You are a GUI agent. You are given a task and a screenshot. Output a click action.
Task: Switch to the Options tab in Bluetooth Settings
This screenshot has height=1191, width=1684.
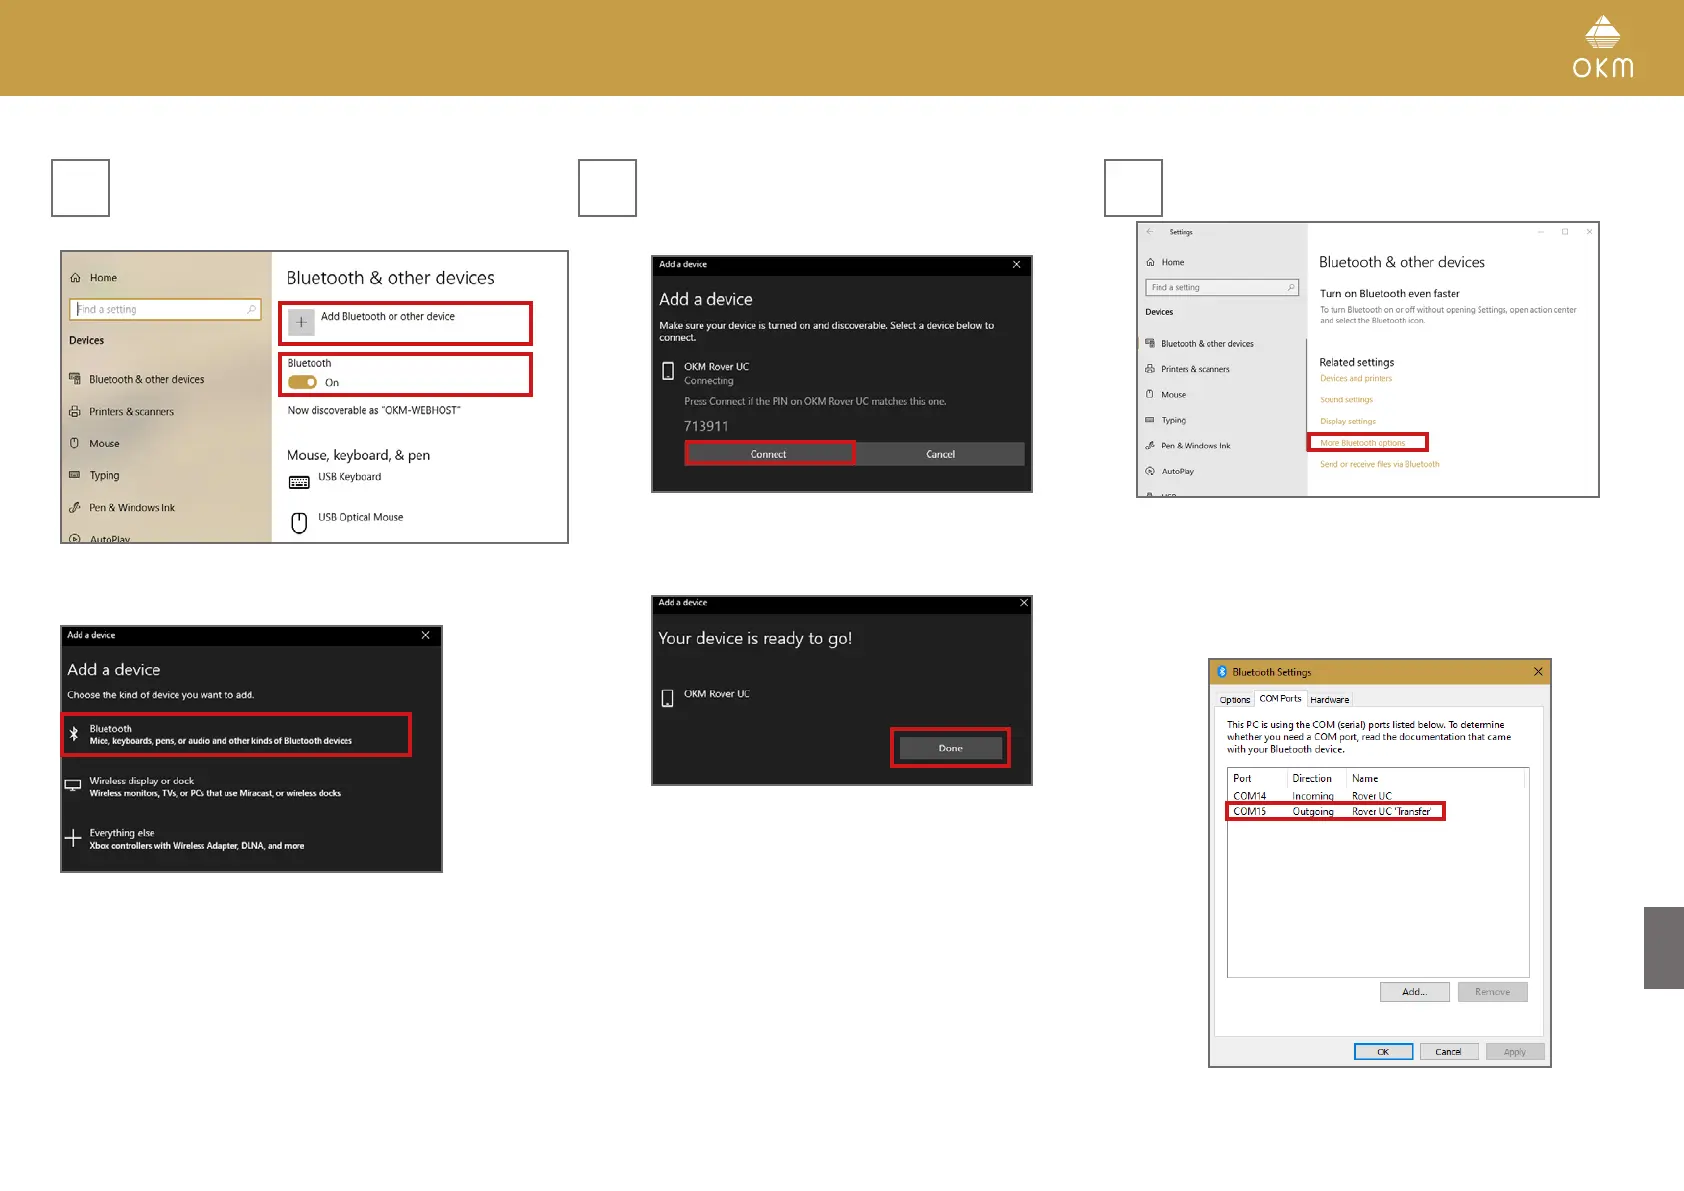[x=1235, y=700]
